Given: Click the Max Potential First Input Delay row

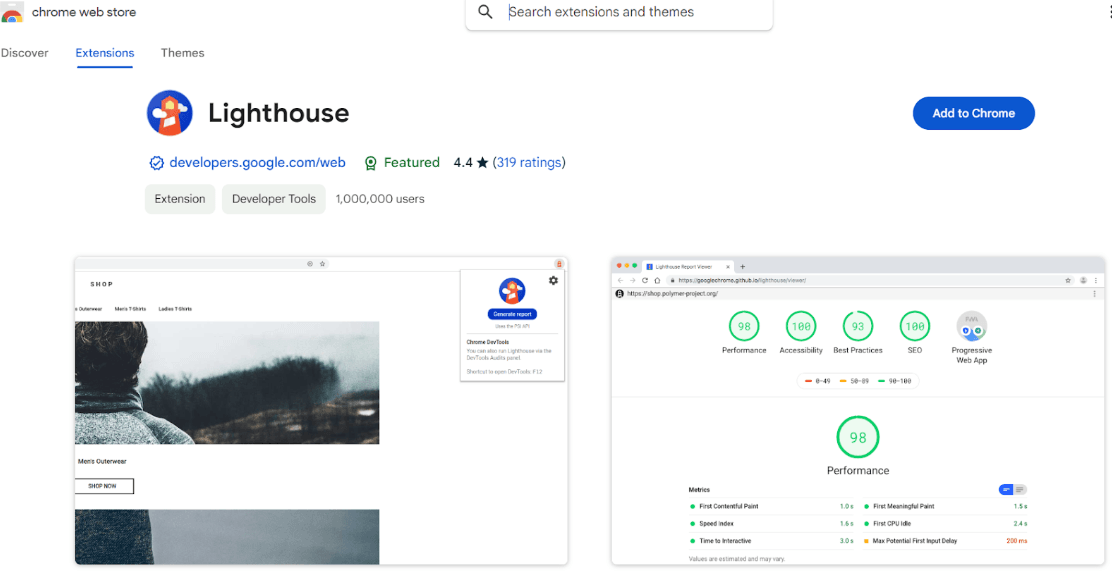Looking at the screenshot, I should (945, 541).
